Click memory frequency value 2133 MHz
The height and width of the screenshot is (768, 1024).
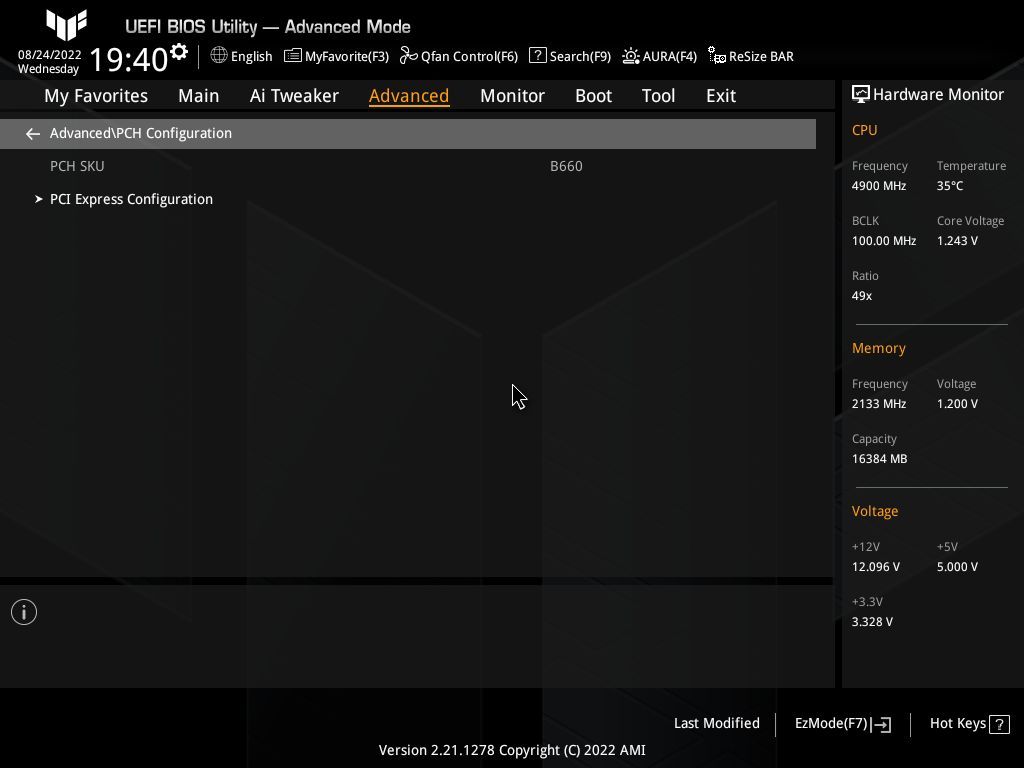pos(878,404)
